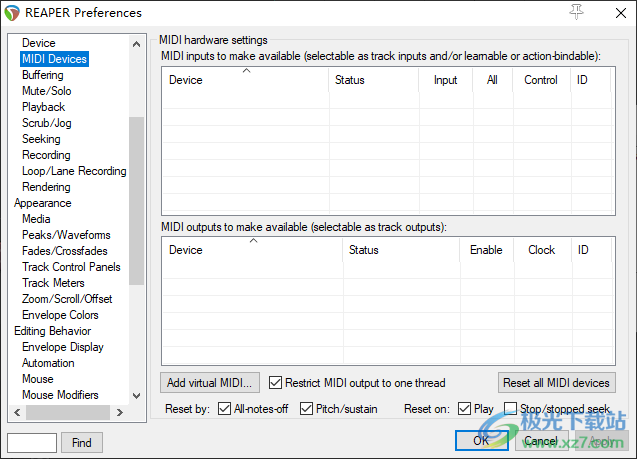Toggle the Play reset checkbox
The height and width of the screenshot is (459, 637).
(464, 409)
